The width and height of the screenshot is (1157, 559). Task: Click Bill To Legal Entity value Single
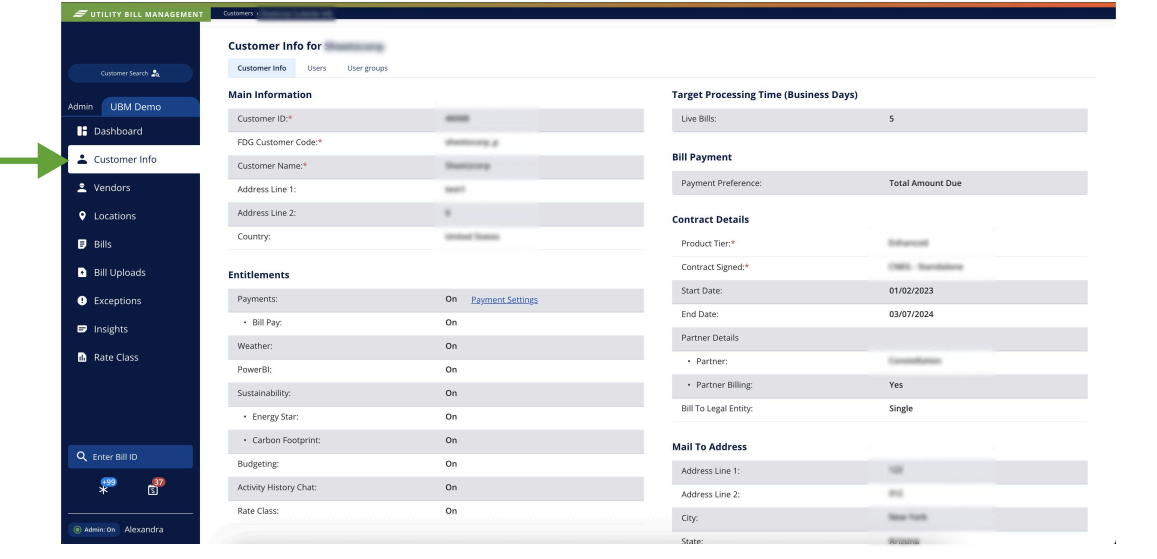(x=901, y=409)
